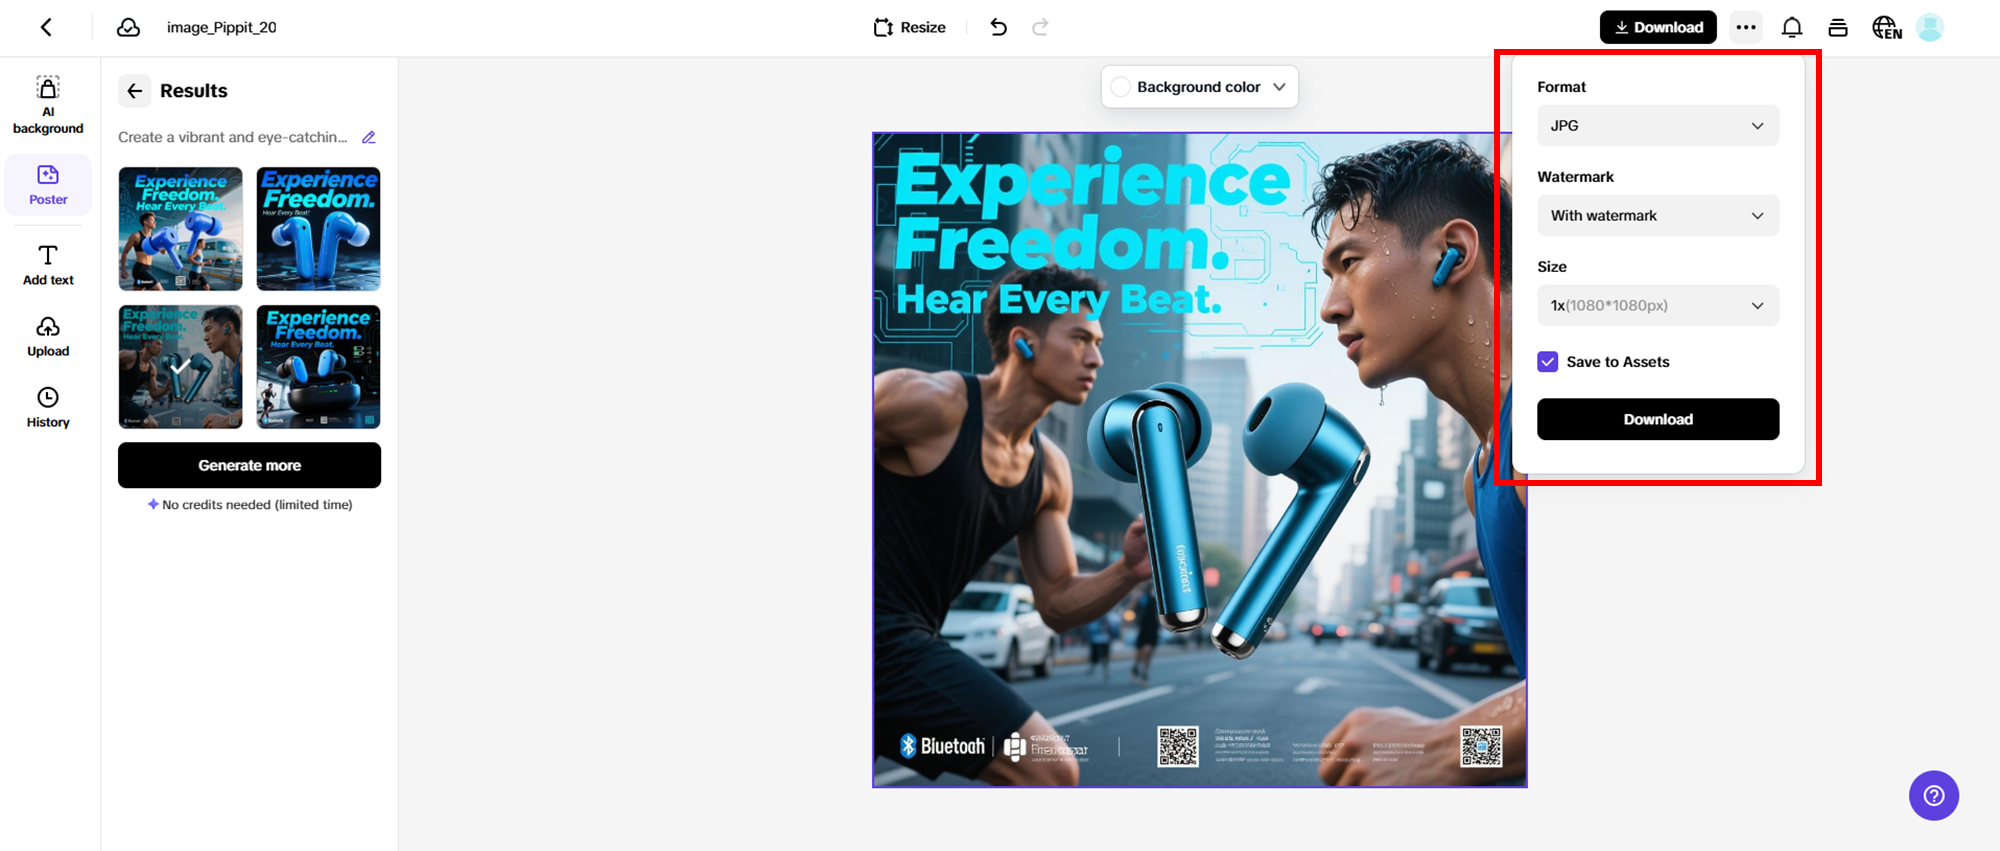
Task: Open the Format dropdown showing JPG
Action: coord(1658,126)
